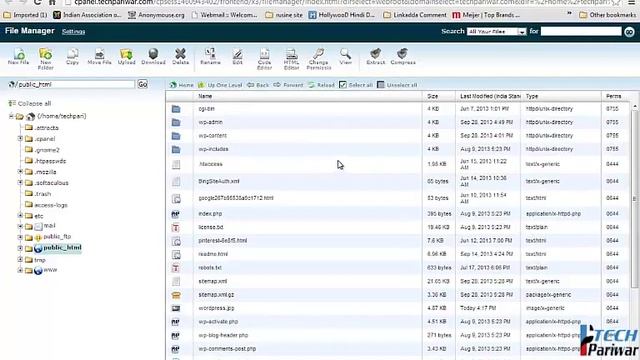Select the .htaccess file name
Viewport: 640px width, 360px height.
pyautogui.click(x=211, y=164)
